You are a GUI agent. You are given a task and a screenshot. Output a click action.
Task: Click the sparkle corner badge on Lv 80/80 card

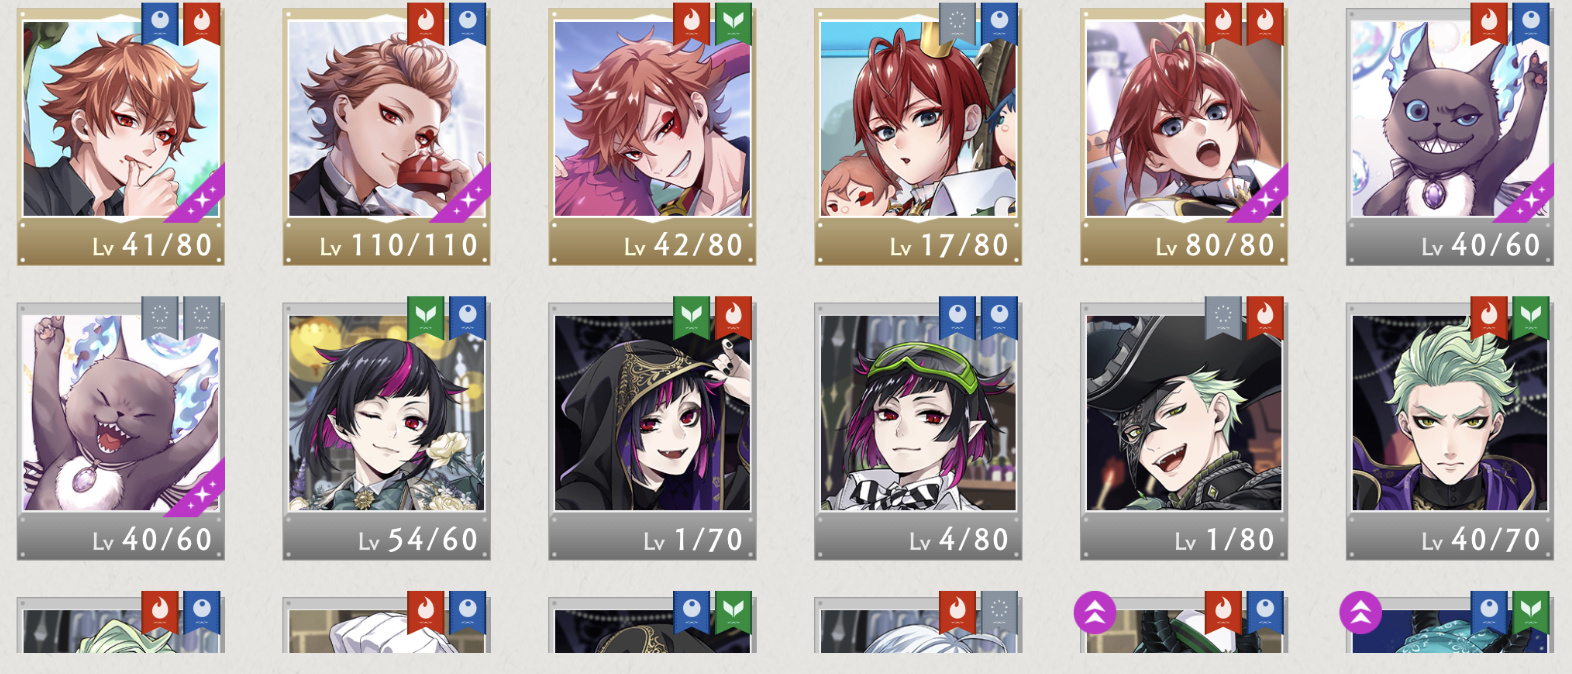tap(1261, 195)
